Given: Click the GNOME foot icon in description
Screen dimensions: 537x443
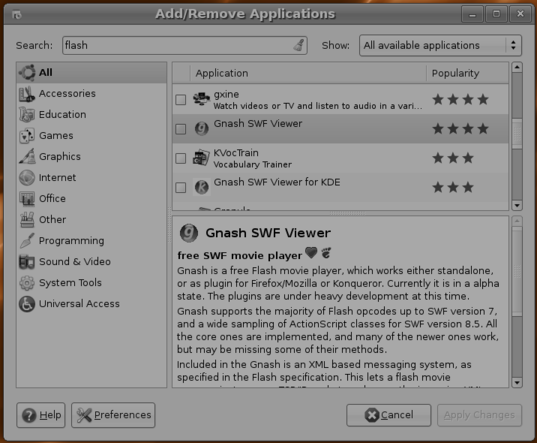Looking at the screenshot, I should click(326, 253).
